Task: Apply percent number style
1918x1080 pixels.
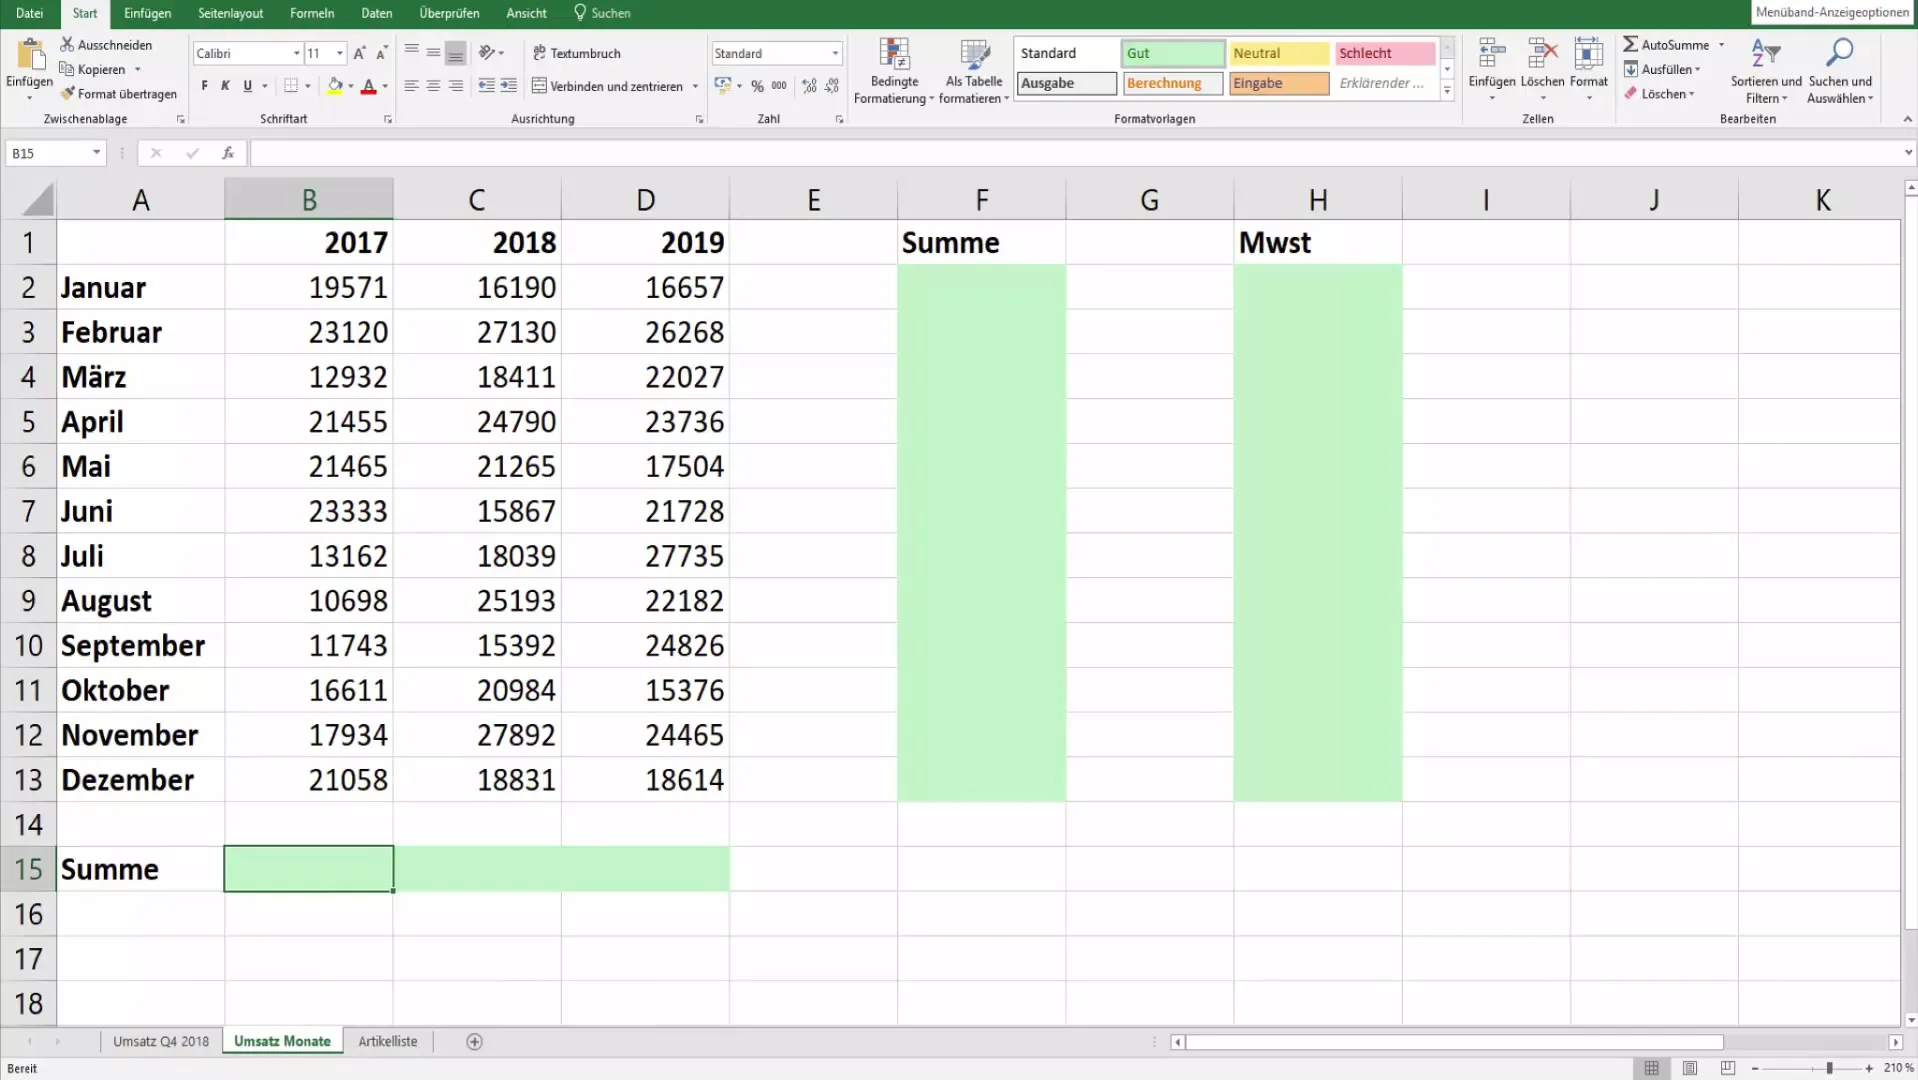Action: pos(757,86)
